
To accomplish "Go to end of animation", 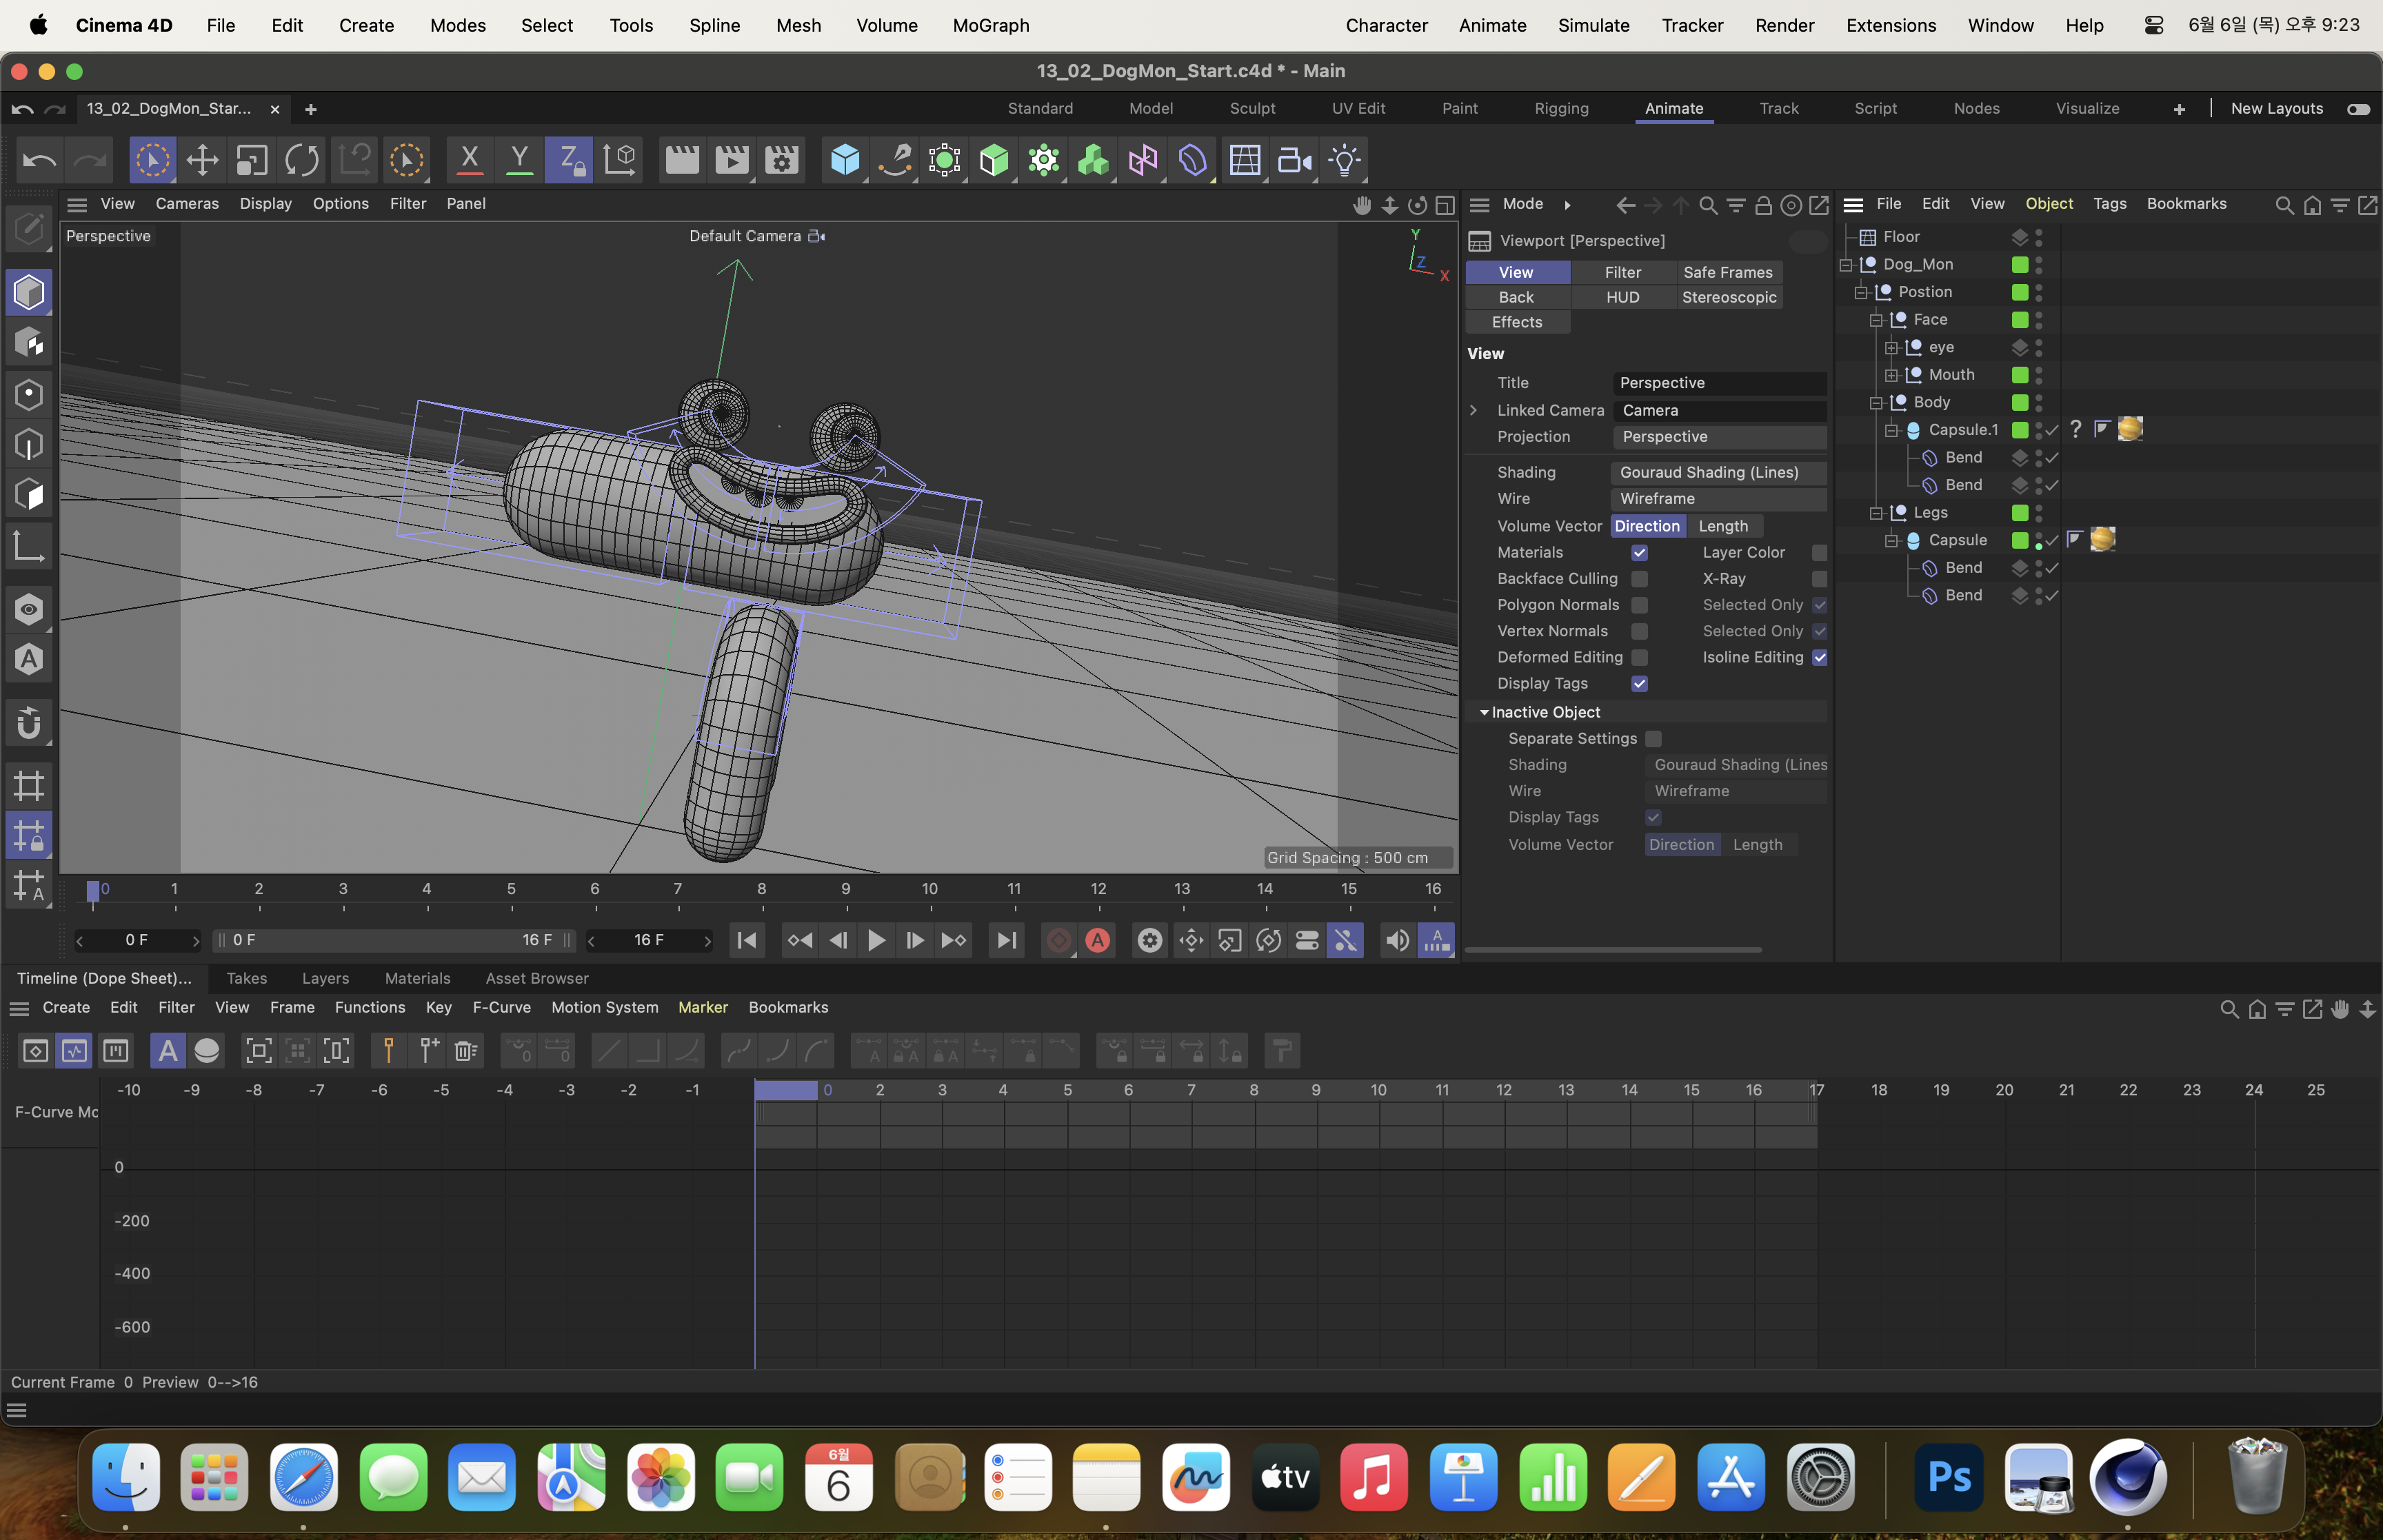I will [1007, 940].
